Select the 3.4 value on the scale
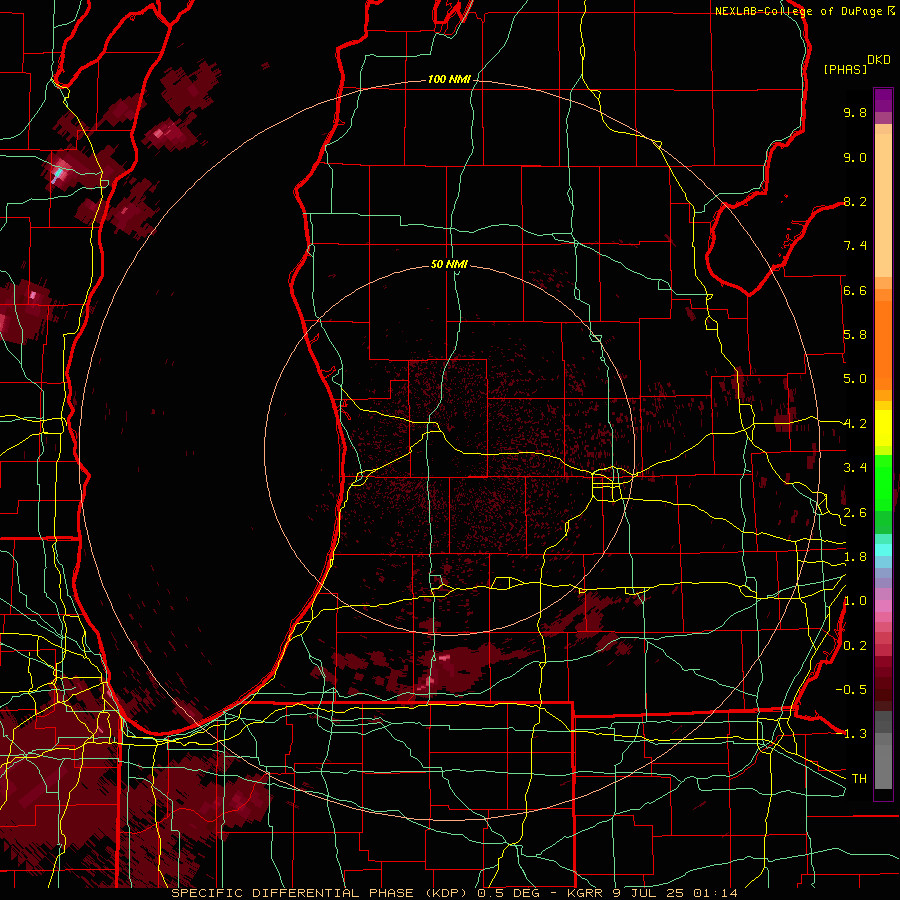 (x=855, y=468)
